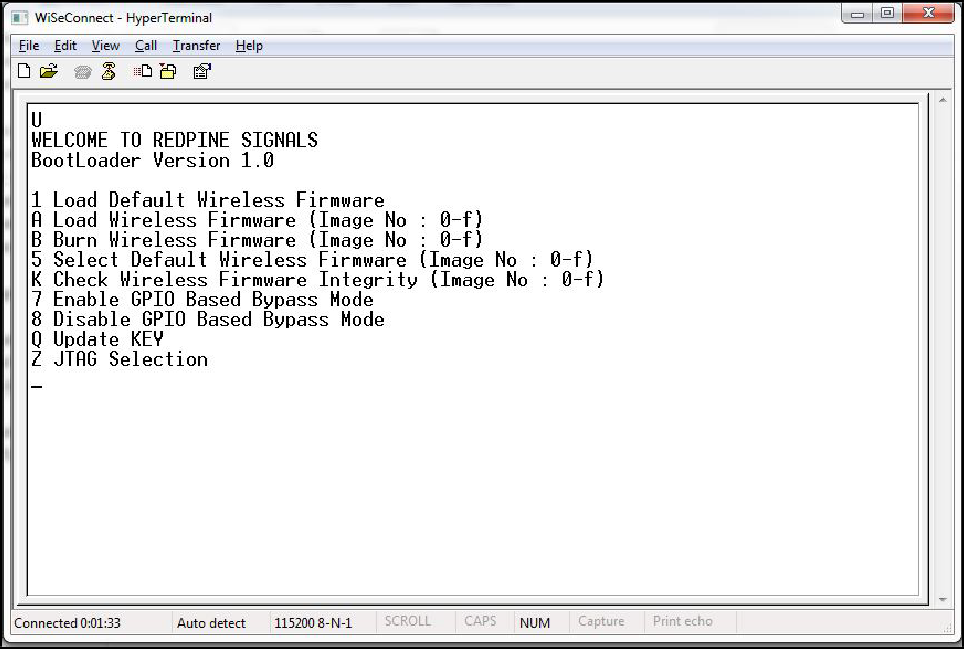
Task: Click the scrollbar down arrow
Action: (x=943, y=600)
